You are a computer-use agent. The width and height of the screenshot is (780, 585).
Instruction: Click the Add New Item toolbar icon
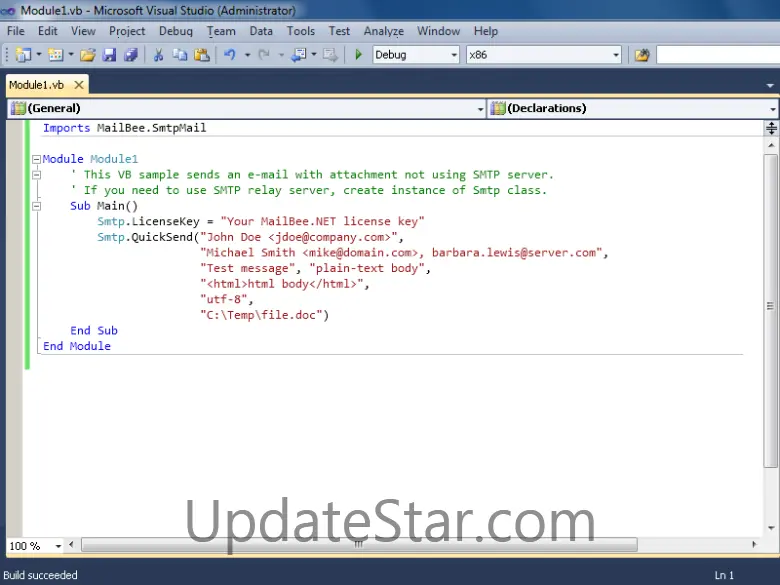pos(55,55)
